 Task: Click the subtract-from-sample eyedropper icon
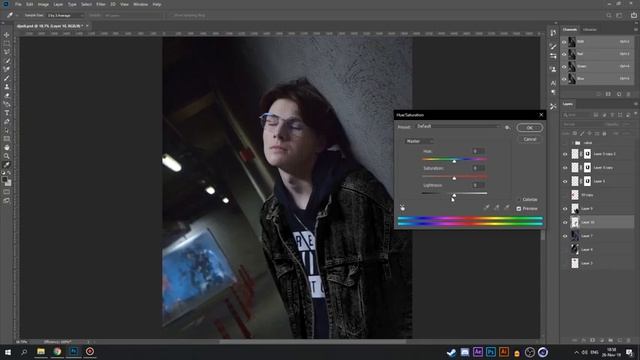point(507,208)
